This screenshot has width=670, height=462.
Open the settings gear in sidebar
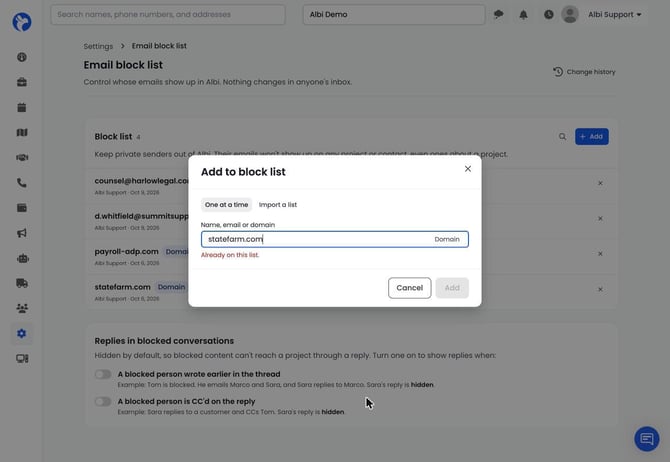tap(22, 333)
